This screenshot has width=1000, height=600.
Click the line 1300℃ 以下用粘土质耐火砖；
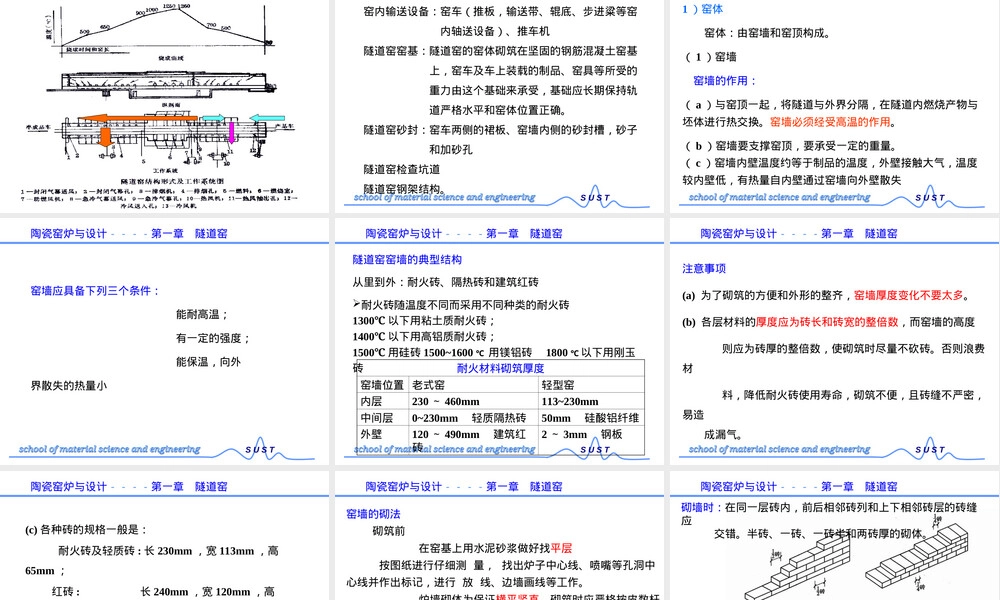424,321
